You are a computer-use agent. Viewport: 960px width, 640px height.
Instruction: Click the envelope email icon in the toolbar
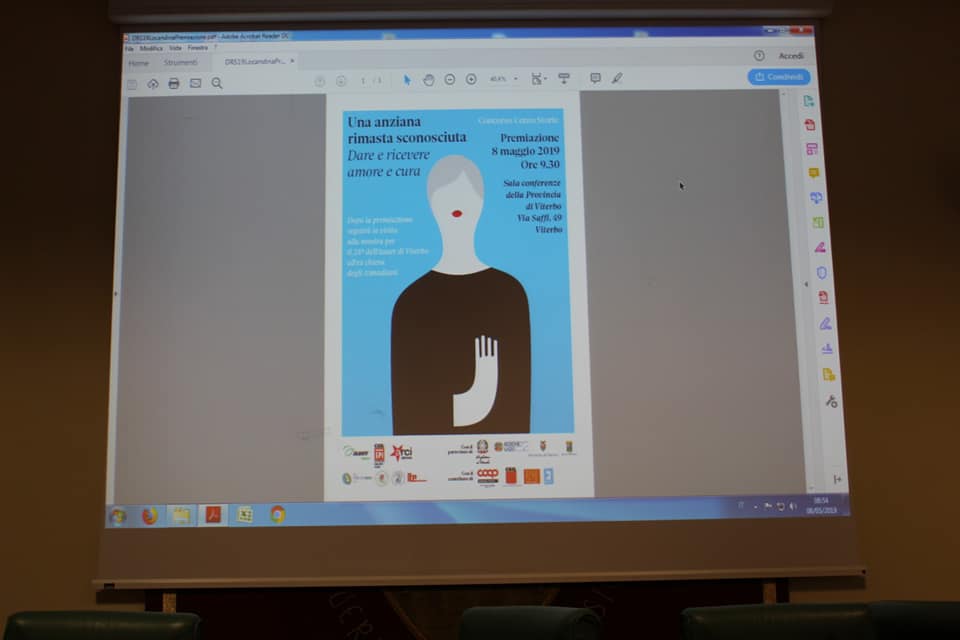tap(195, 83)
